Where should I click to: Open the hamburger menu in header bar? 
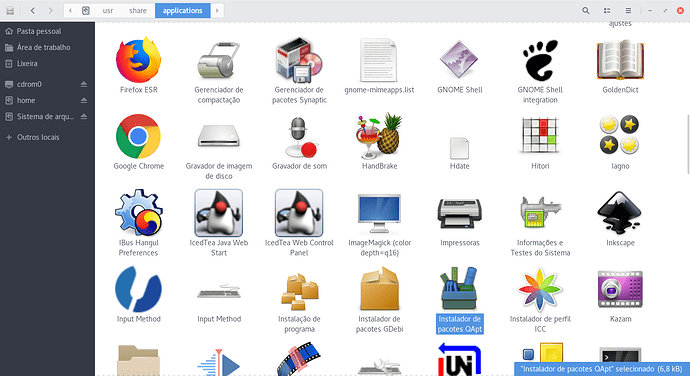[628, 11]
